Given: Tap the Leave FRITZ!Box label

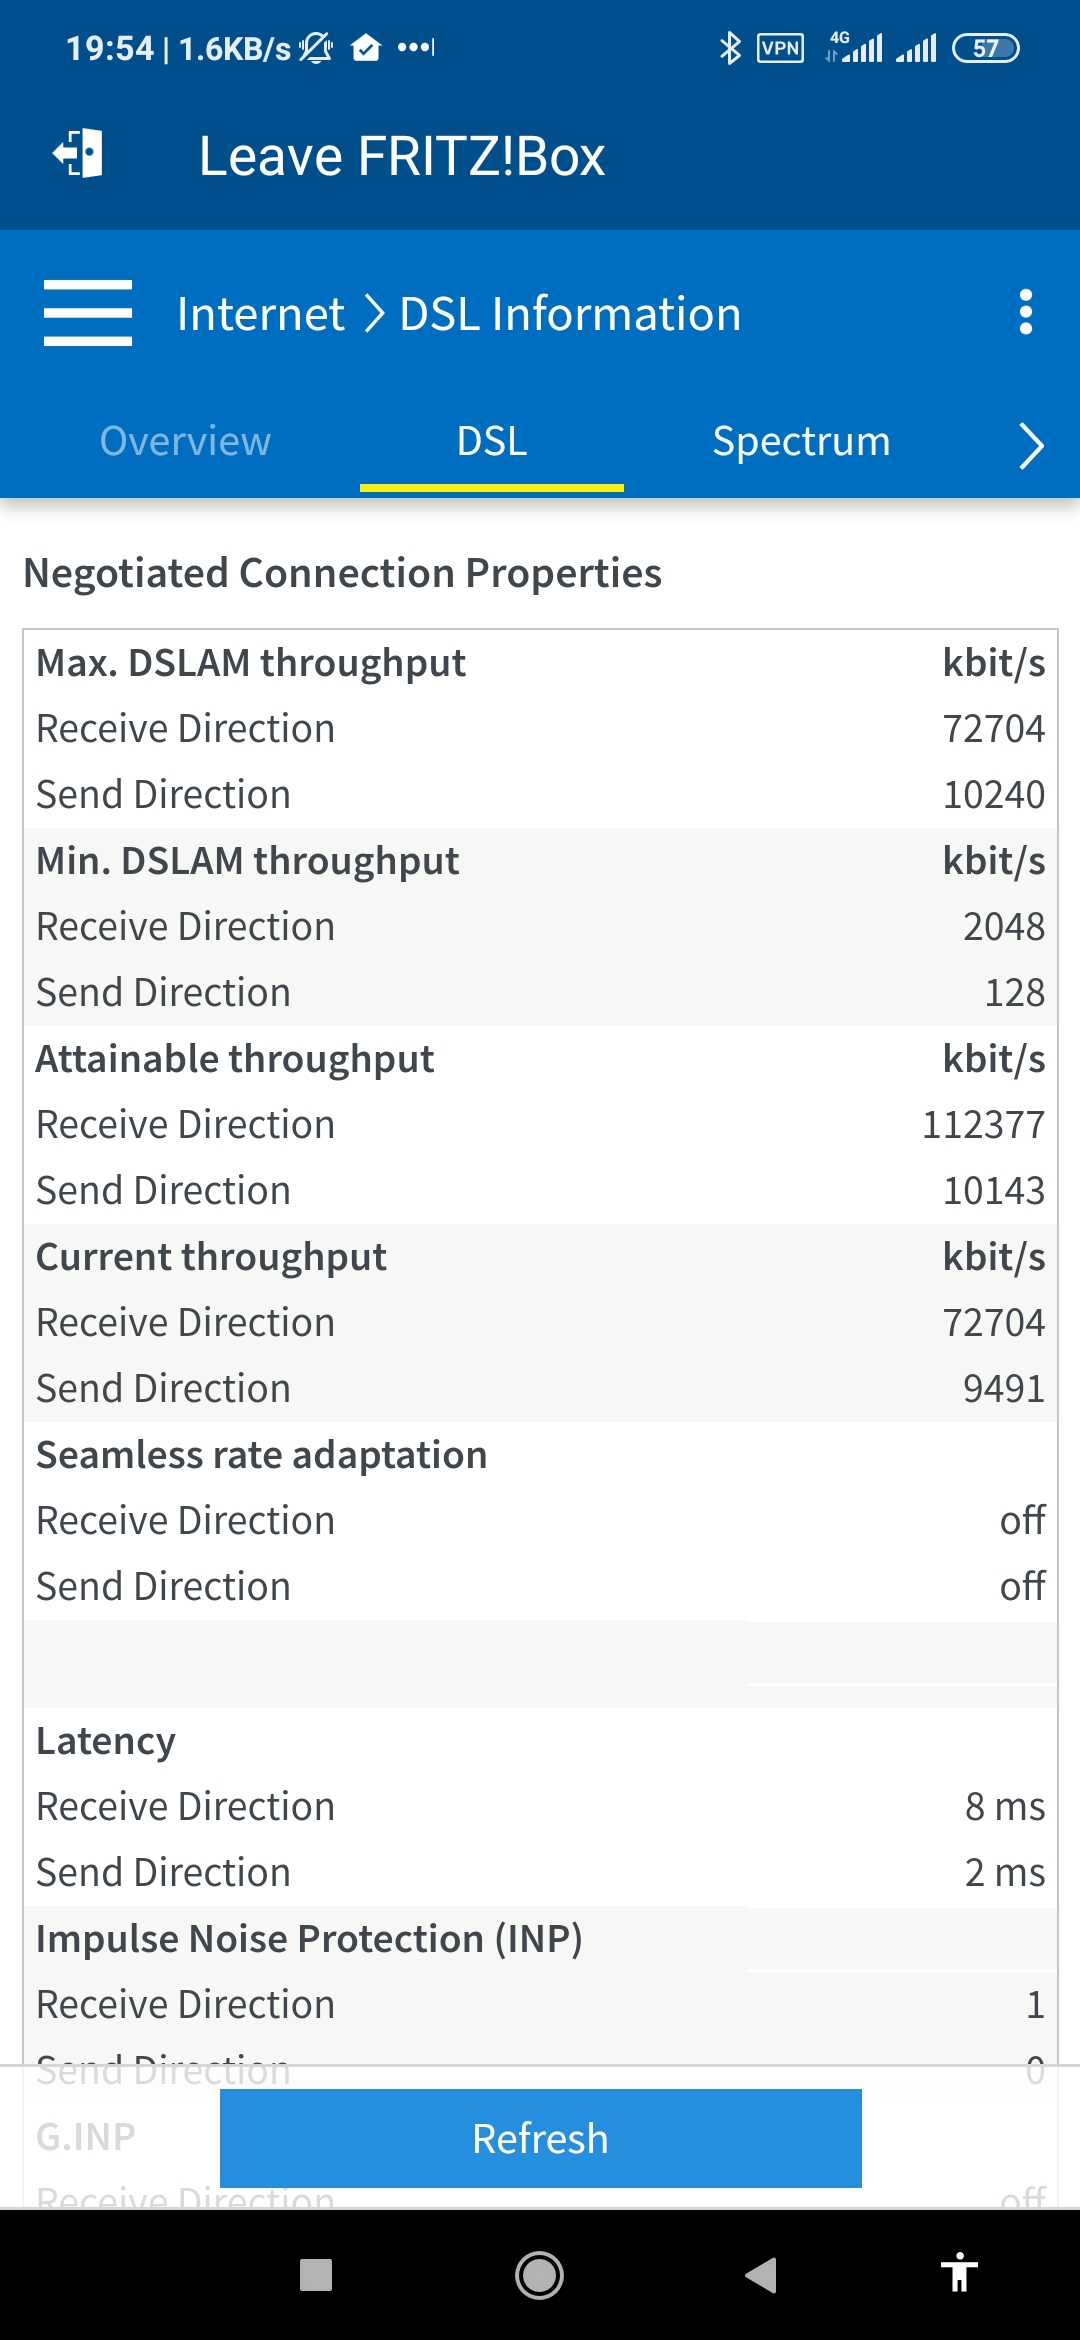Looking at the screenshot, I should tap(402, 156).
